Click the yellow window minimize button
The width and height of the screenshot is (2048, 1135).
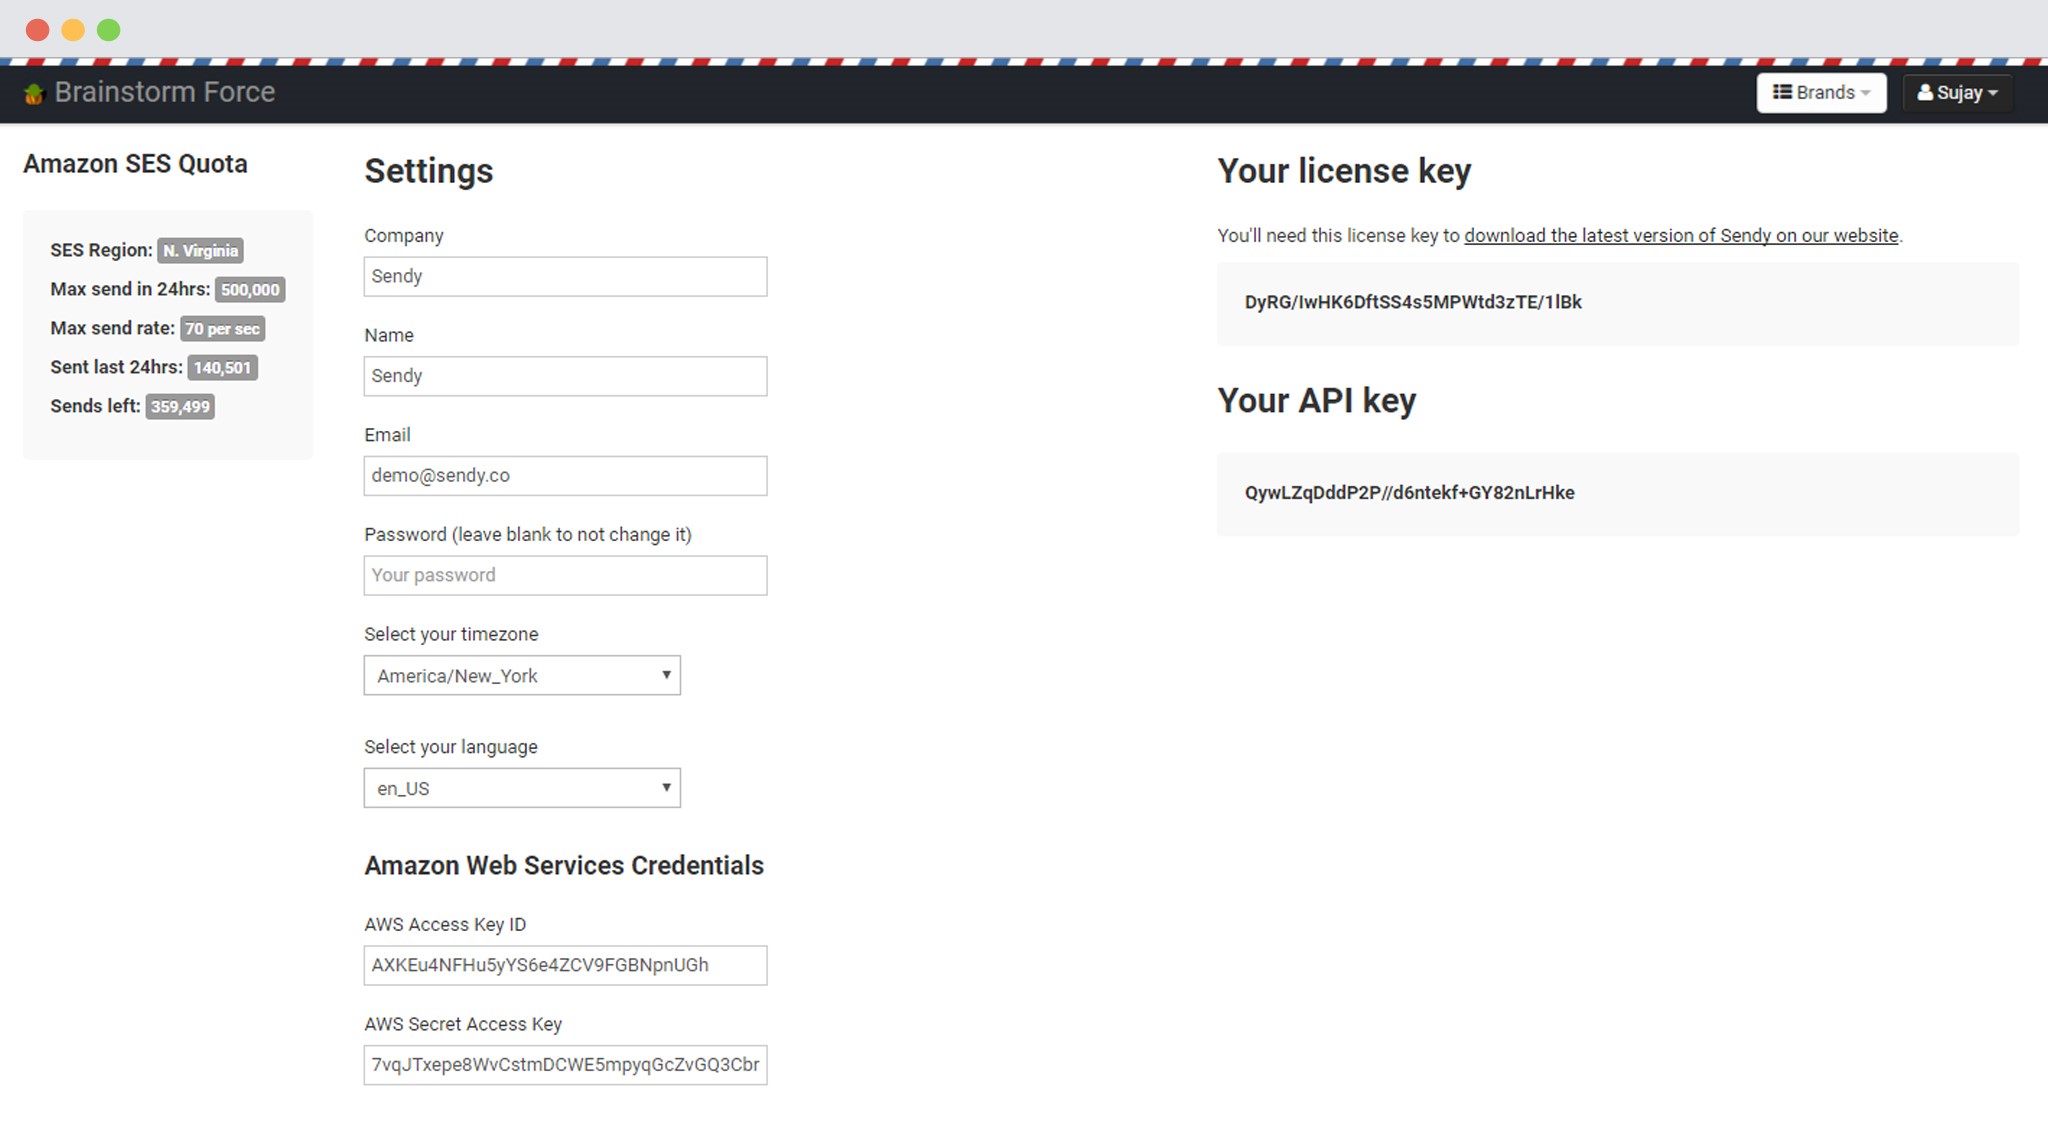[x=73, y=30]
